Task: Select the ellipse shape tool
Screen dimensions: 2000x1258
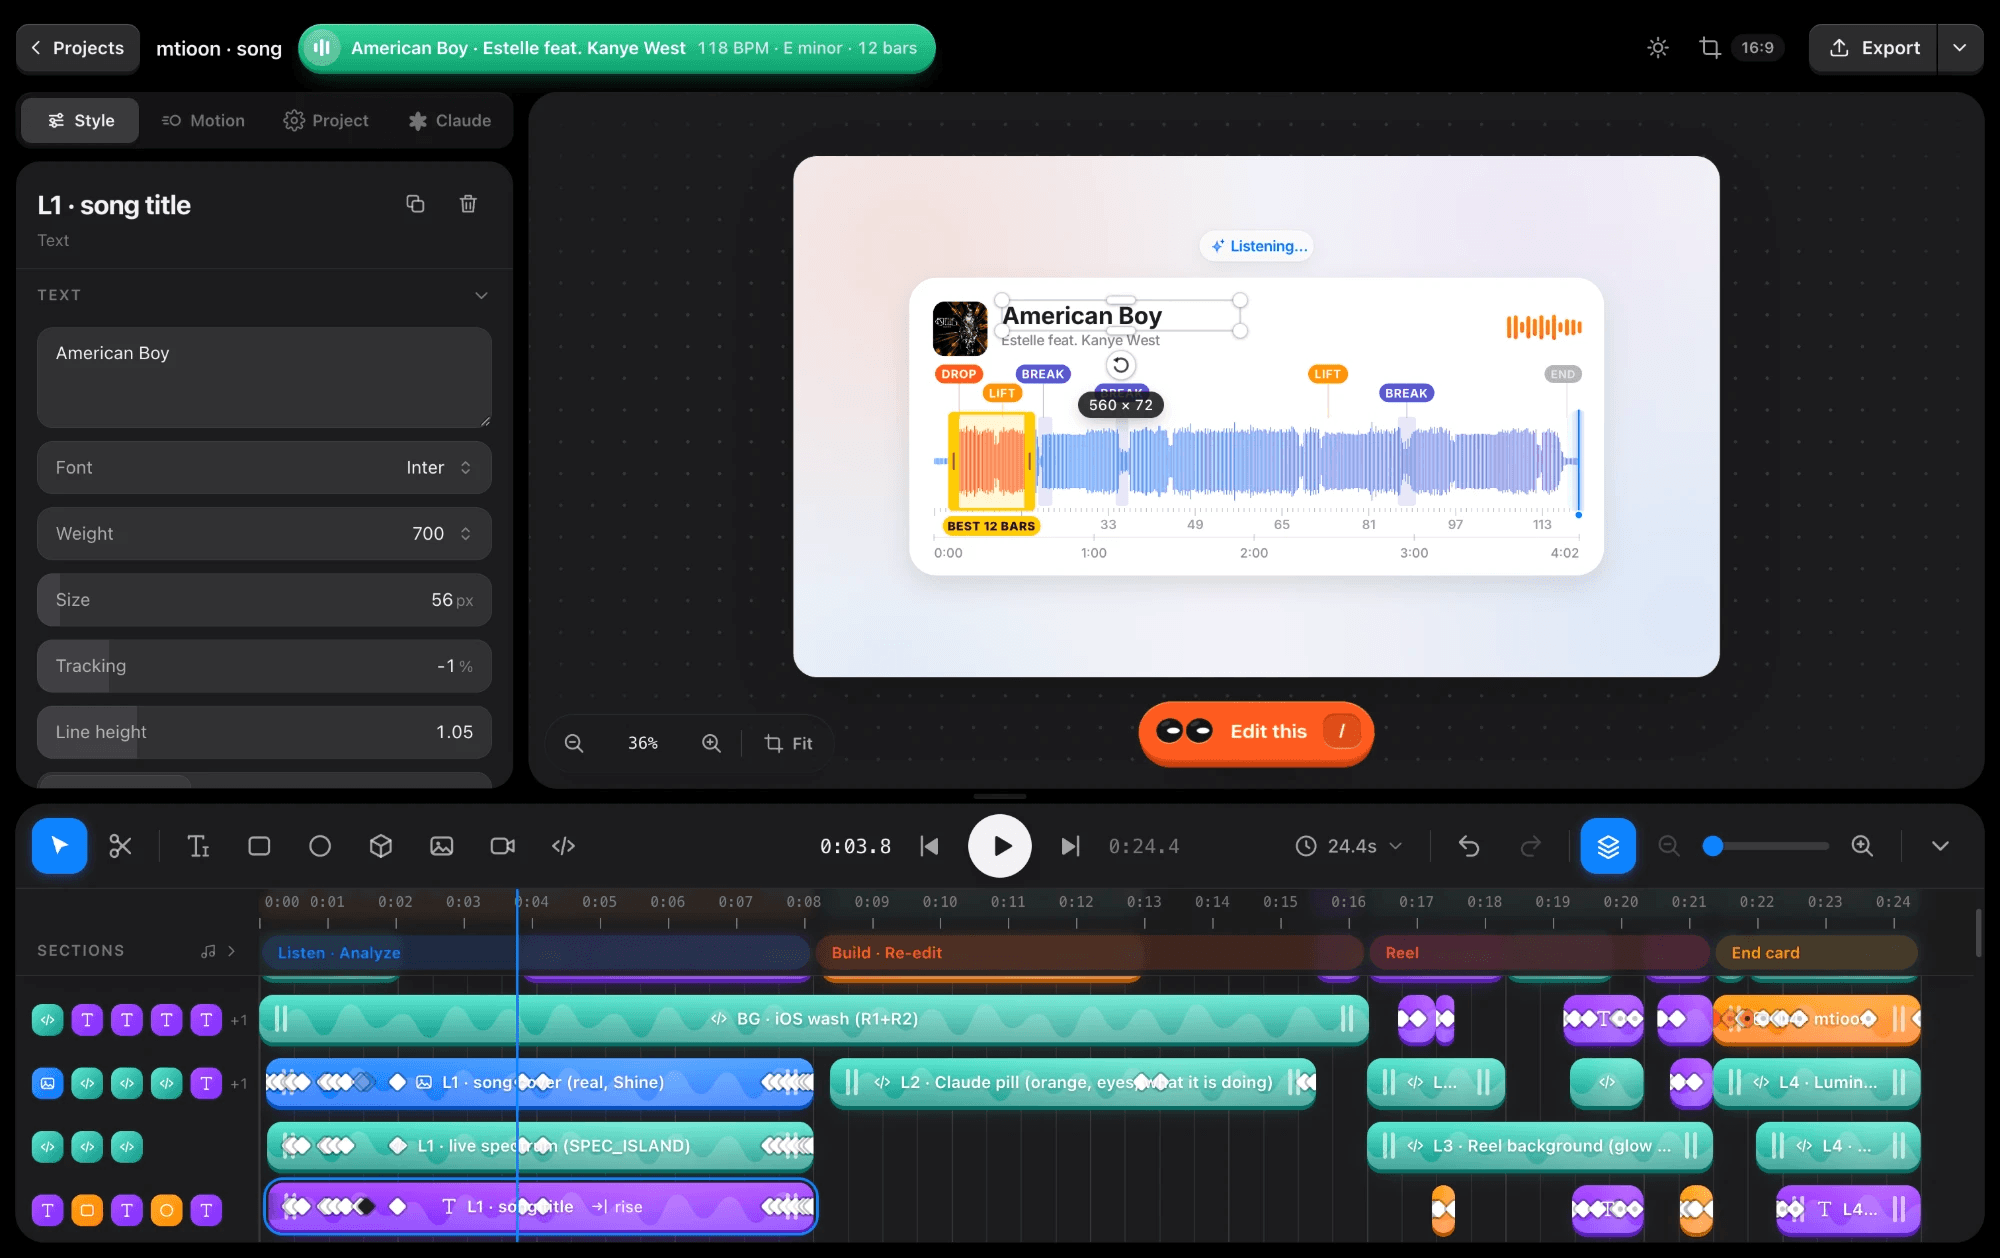Action: pyautogui.click(x=320, y=846)
